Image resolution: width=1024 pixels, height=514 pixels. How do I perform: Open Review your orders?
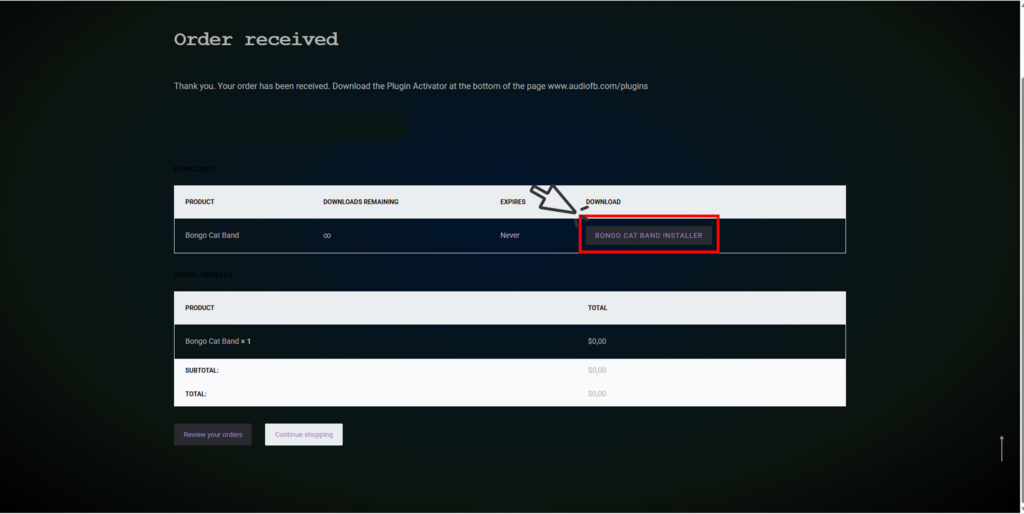[212, 435]
